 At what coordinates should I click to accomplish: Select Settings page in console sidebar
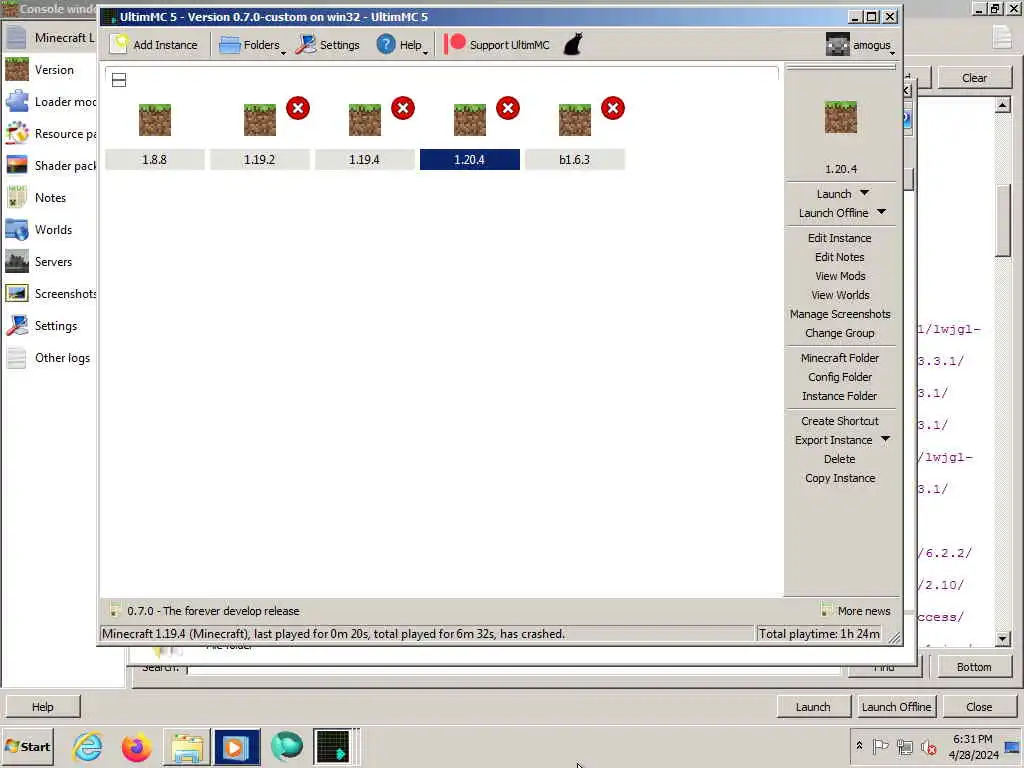49,326
